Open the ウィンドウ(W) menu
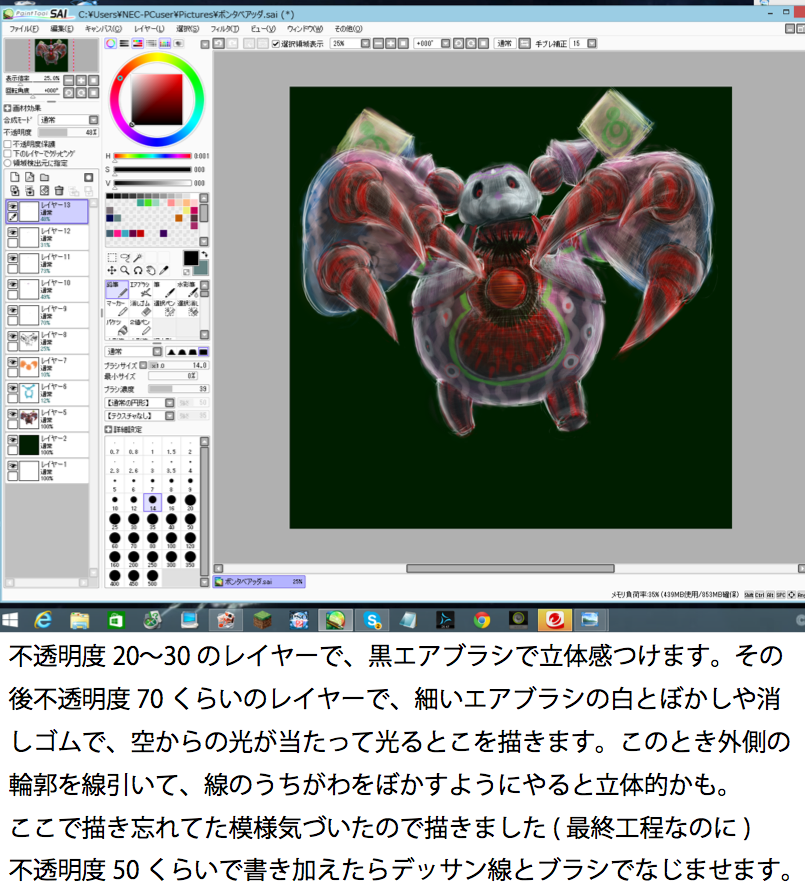Screen dimensions: 805x891 [x=305, y=28]
